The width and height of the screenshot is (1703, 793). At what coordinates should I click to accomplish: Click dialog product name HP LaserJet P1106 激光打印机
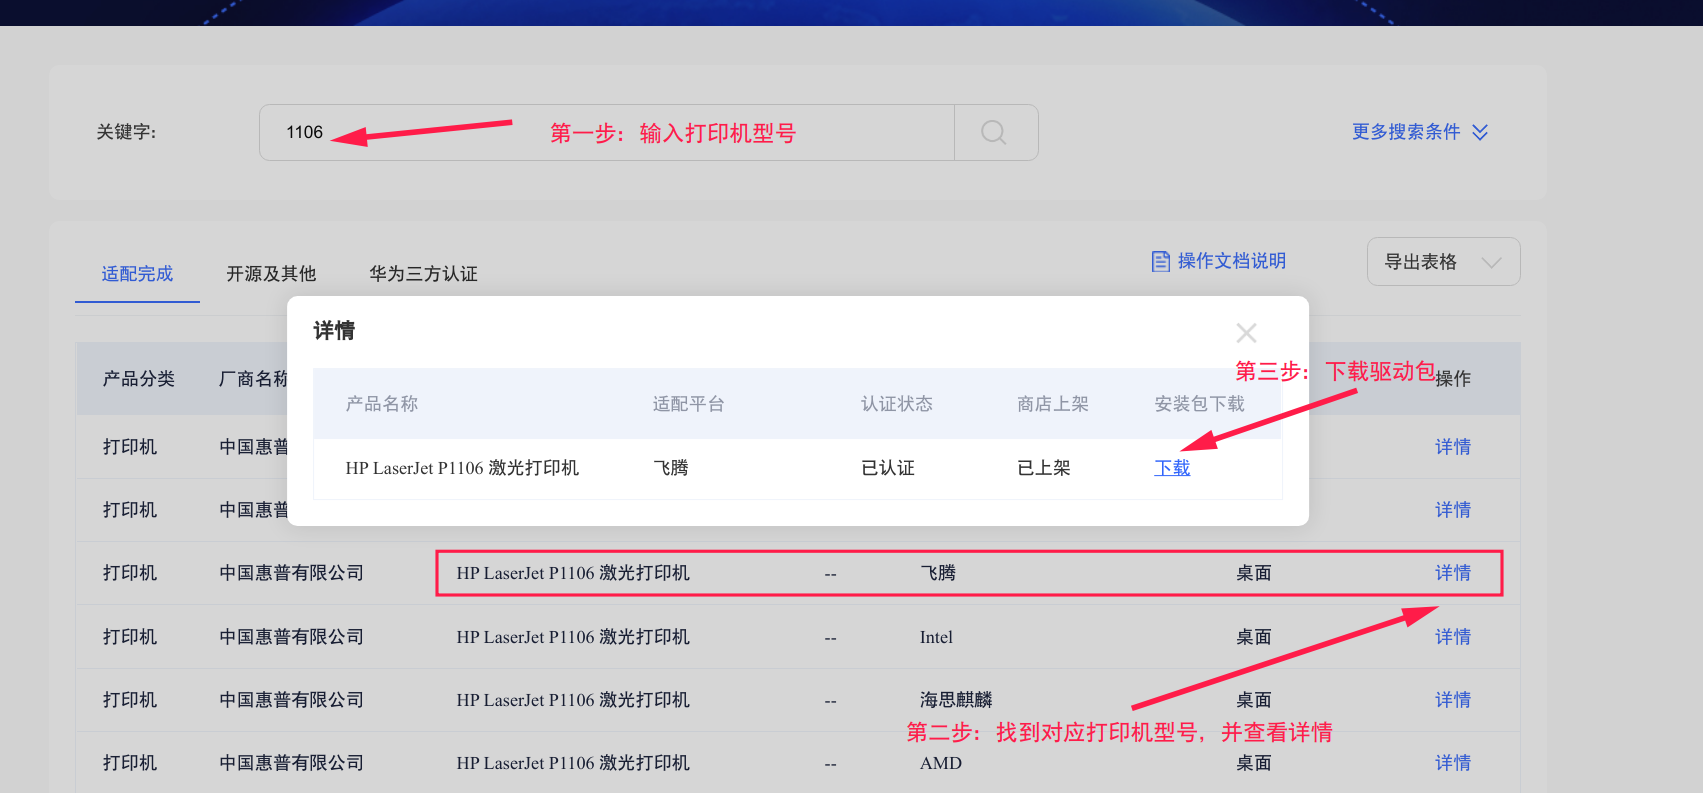click(x=462, y=468)
